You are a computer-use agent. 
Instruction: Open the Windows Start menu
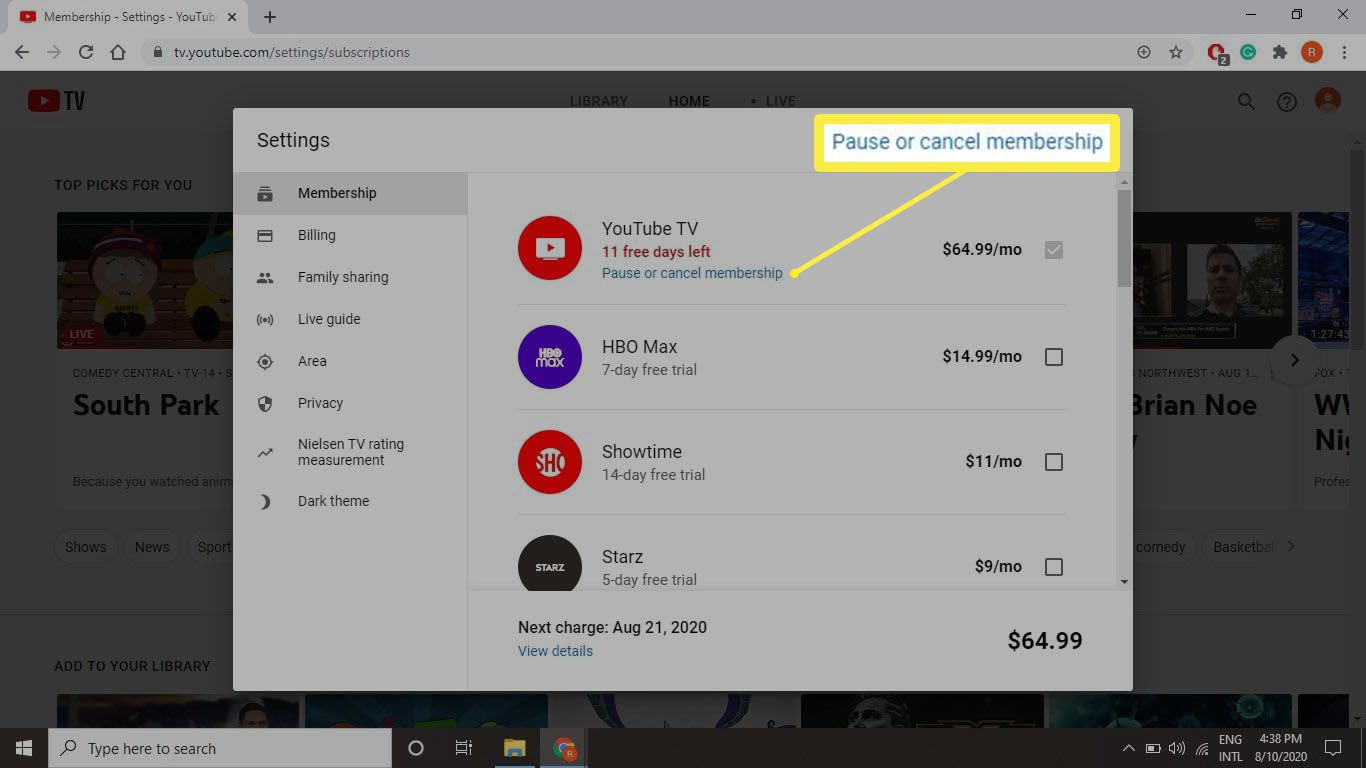pos(24,748)
